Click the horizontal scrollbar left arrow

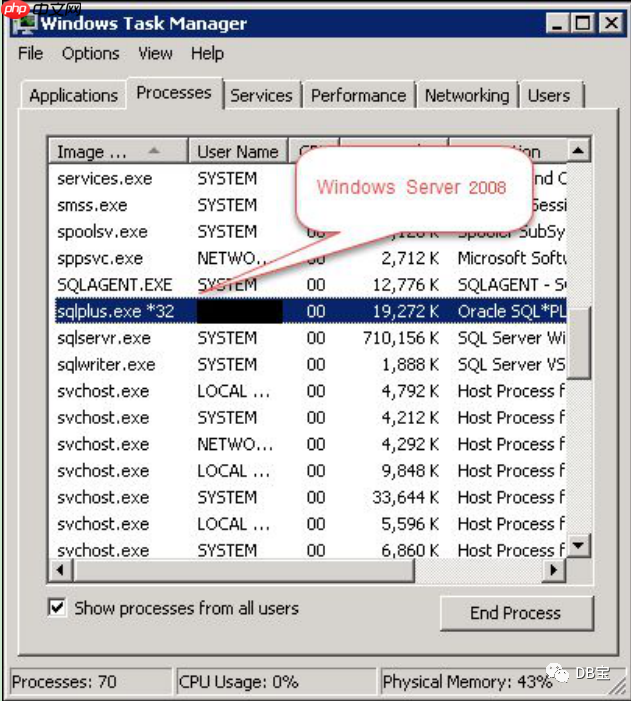tap(61, 569)
